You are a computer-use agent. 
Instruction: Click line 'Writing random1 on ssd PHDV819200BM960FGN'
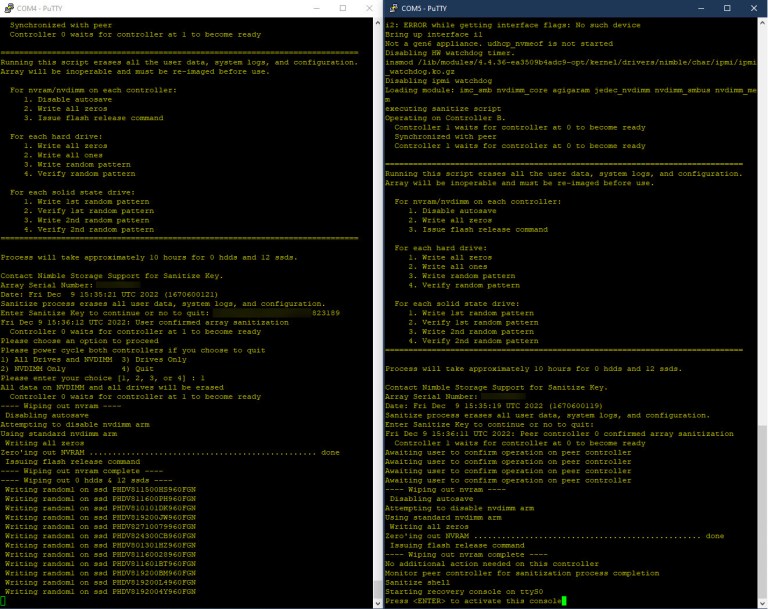[100, 573]
